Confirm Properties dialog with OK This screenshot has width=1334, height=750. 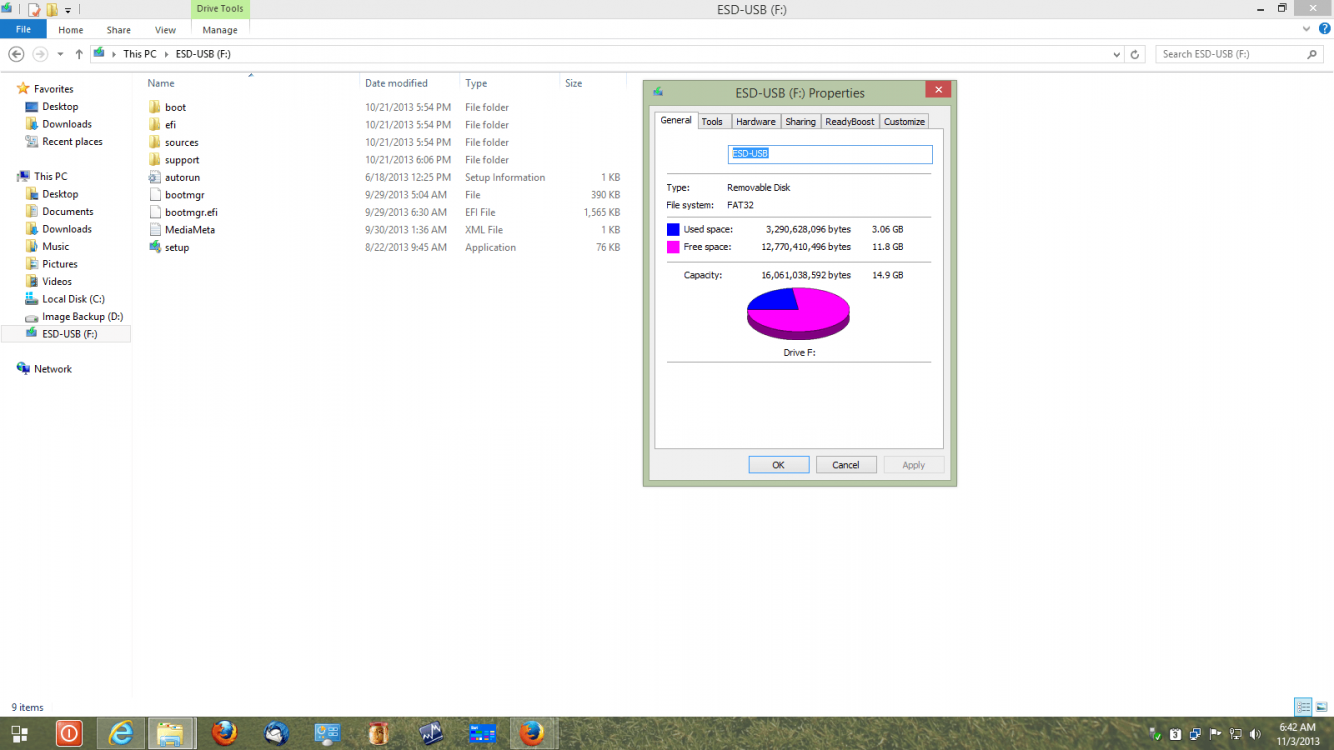click(778, 465)
